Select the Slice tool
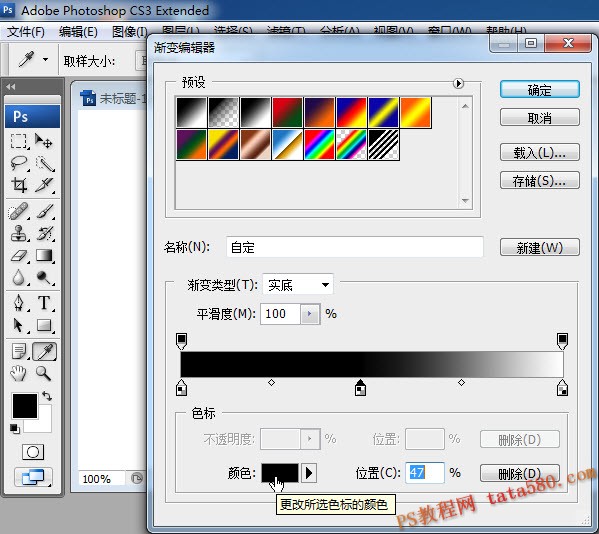Image resolution: width=599 pixels, height=534 pixels. 45,185
